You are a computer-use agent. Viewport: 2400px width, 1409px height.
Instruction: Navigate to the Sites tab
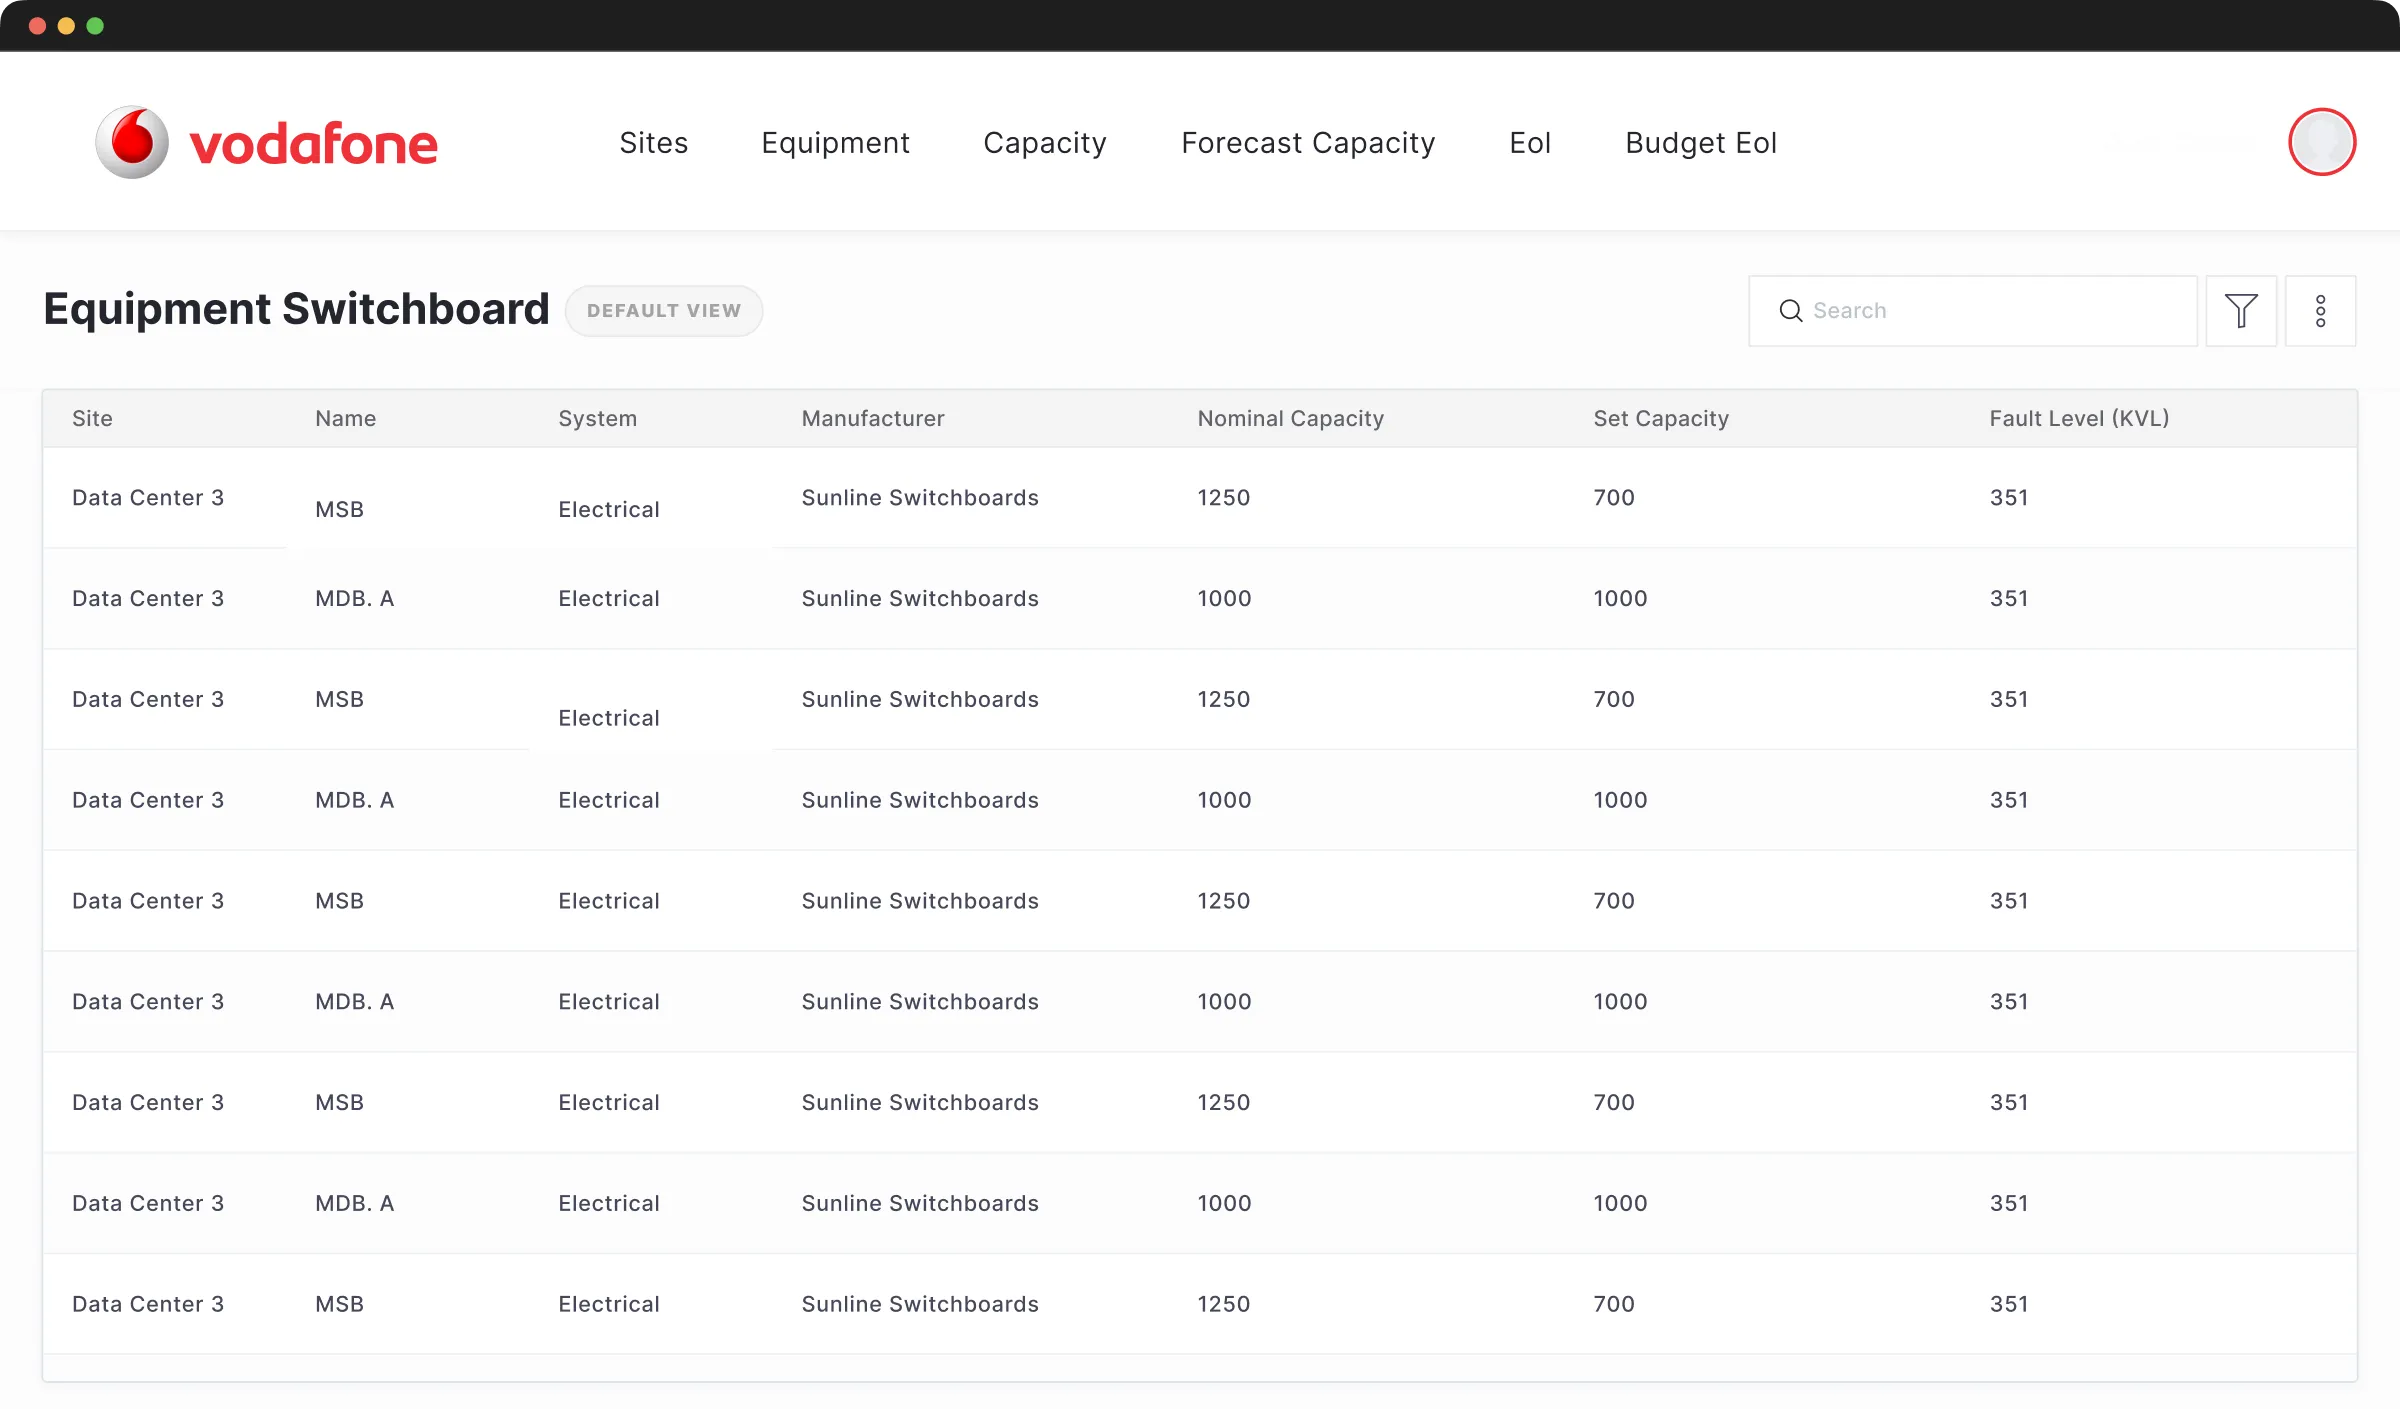tap(653, 143)
